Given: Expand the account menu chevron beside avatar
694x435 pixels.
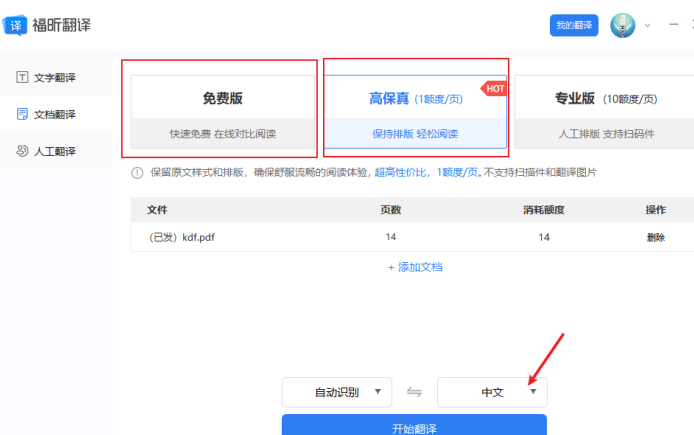Looking at the screenshot, I should point(648,26).
